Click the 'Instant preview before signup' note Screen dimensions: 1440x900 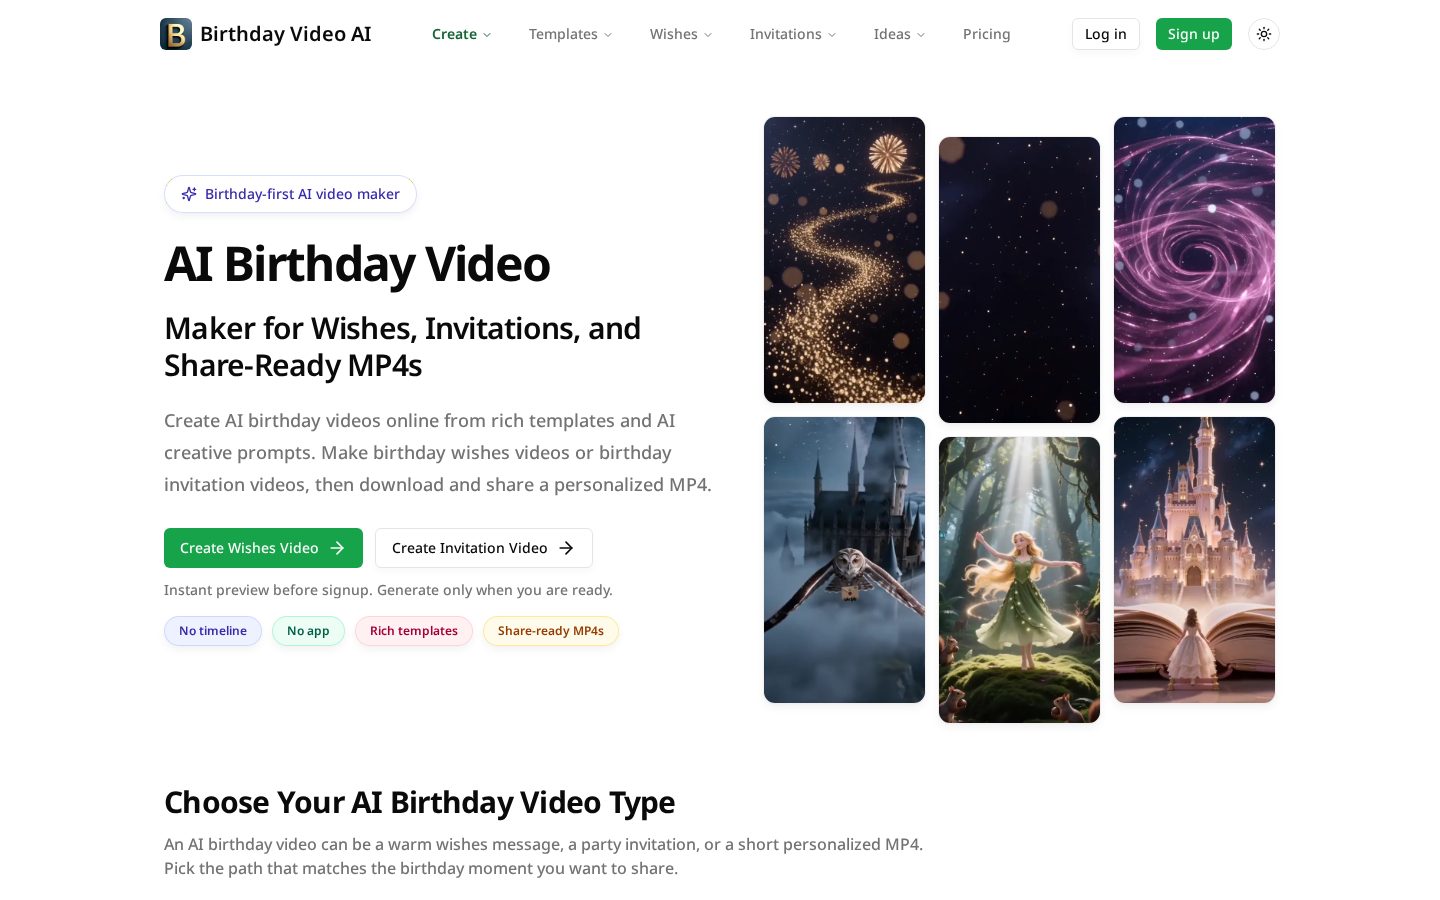[388, 590]
